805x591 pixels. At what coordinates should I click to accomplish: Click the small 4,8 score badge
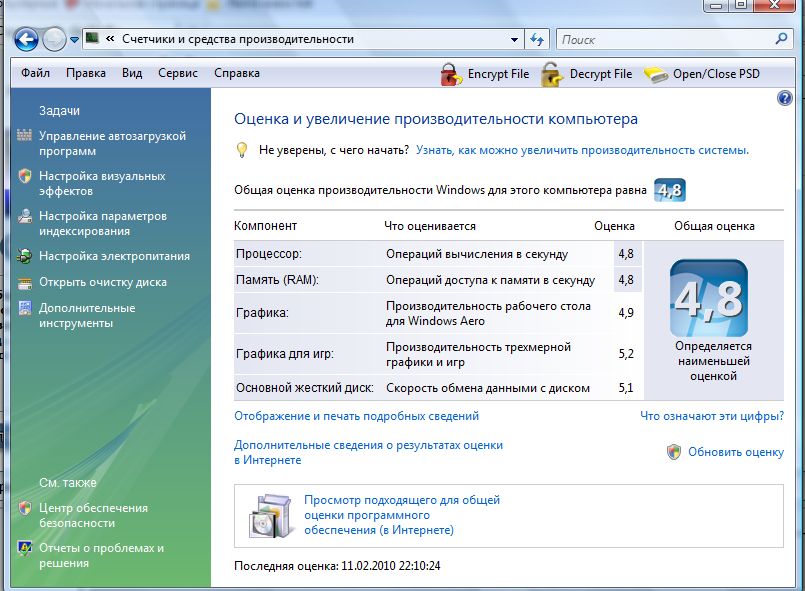669,190
